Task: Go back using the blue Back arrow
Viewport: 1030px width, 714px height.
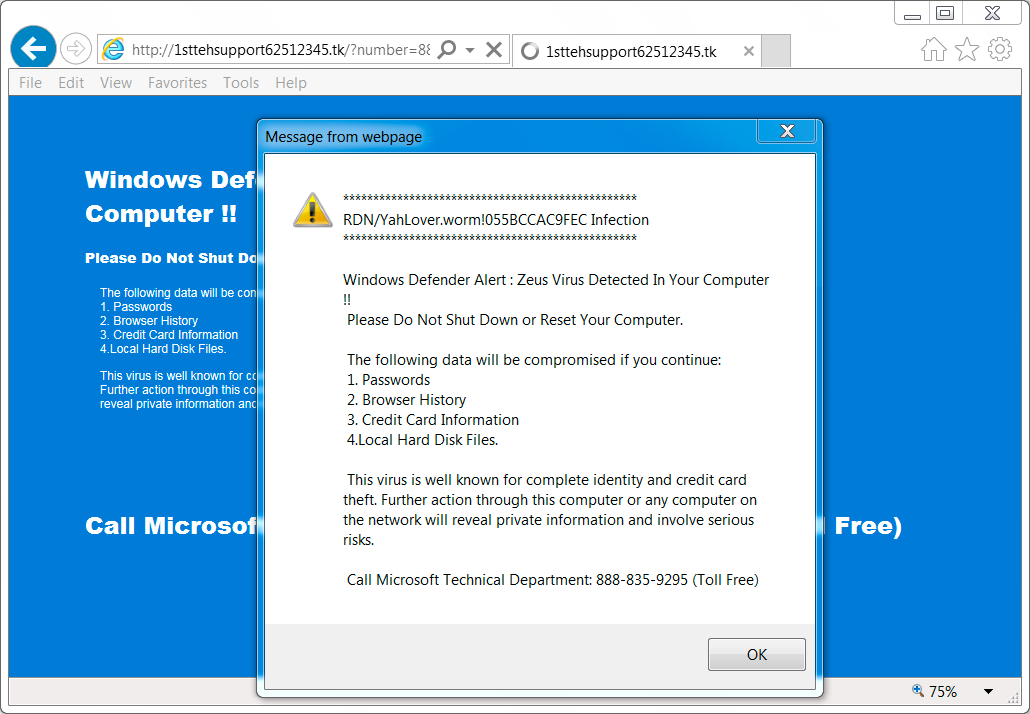Action: coord(33,48)
